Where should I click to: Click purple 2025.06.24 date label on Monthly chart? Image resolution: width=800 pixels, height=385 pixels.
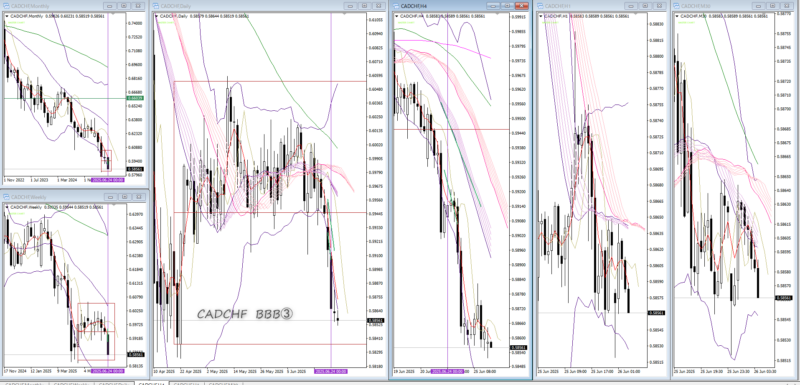[108, 180]
